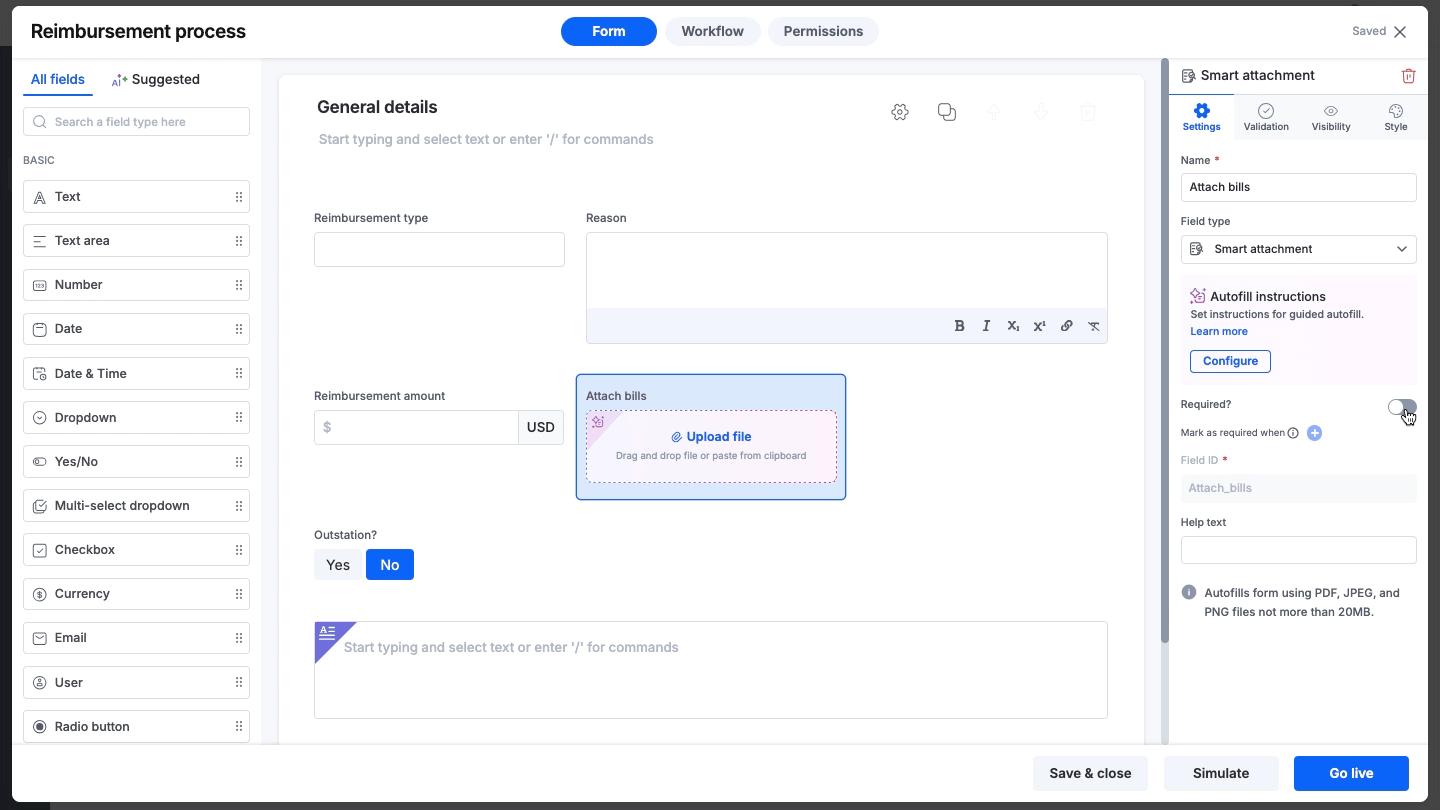
Task: Open the All fields tab
Action: pyautogui.click(x=58, y=80)
